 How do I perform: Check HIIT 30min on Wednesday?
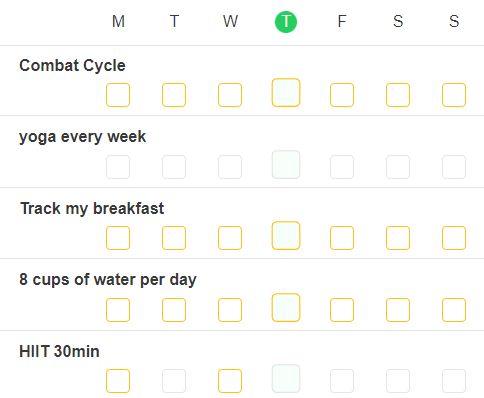tap(230, 381)
